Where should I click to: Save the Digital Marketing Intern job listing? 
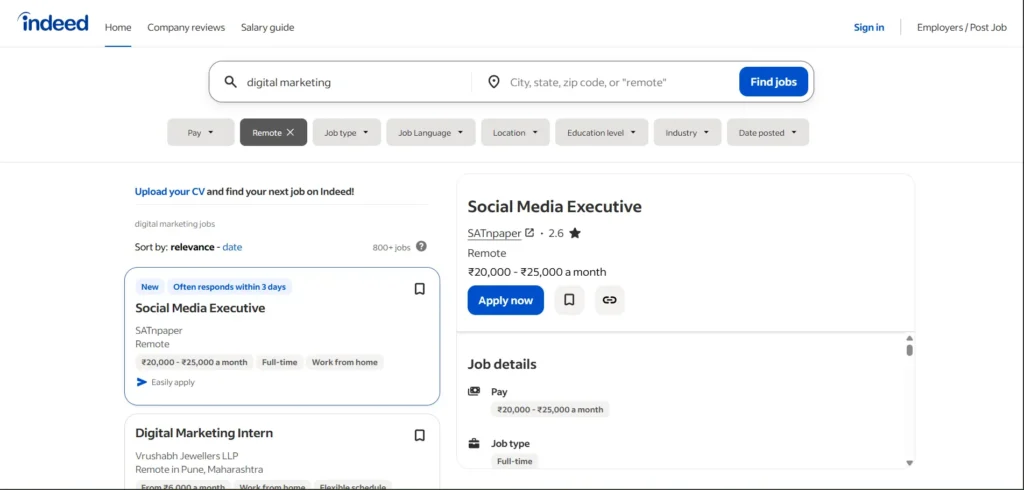[x=419, y=435]
